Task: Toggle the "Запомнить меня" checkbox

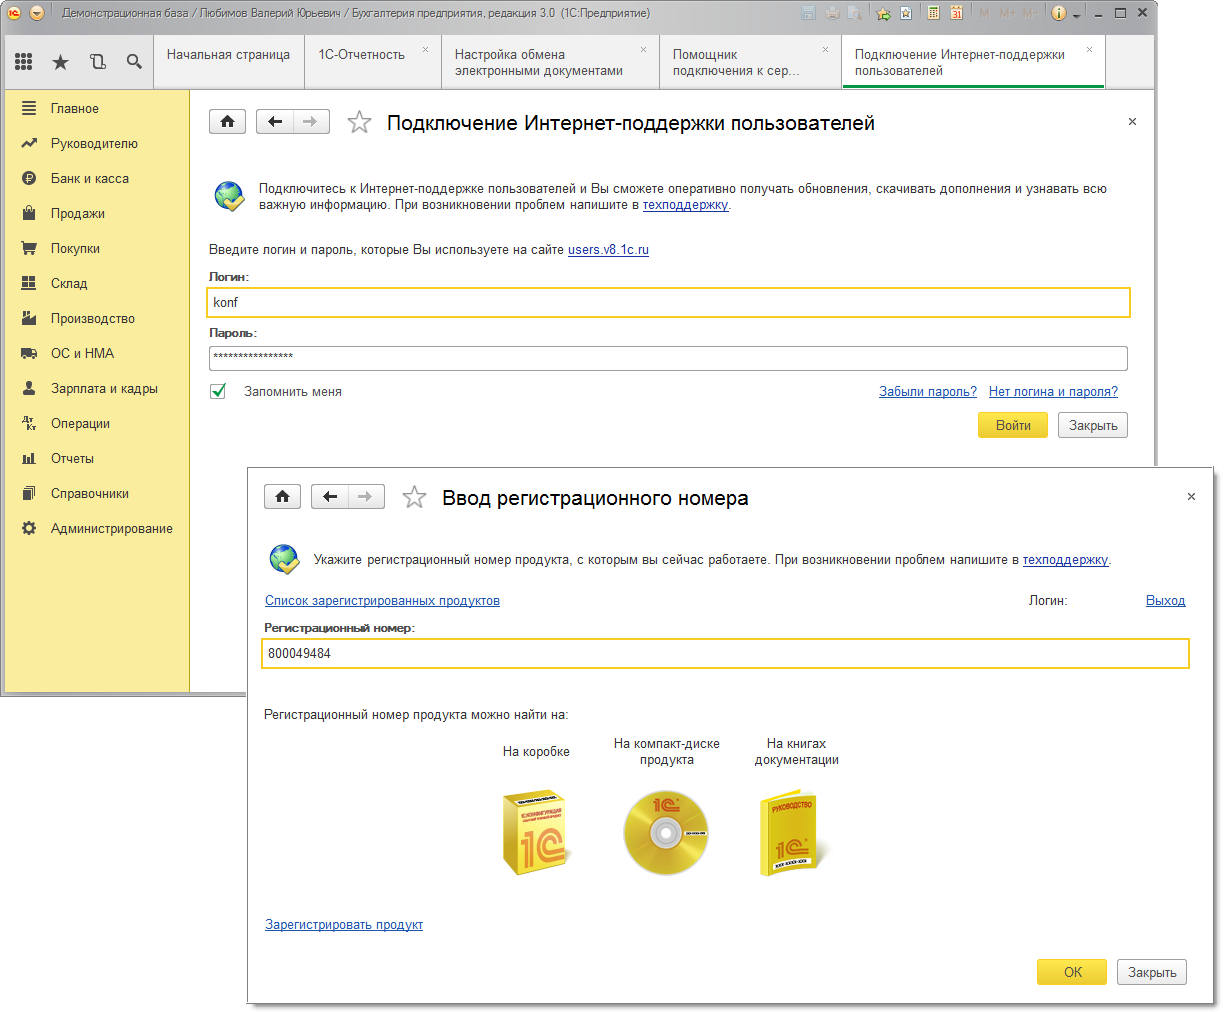Action: click(218, 391)
